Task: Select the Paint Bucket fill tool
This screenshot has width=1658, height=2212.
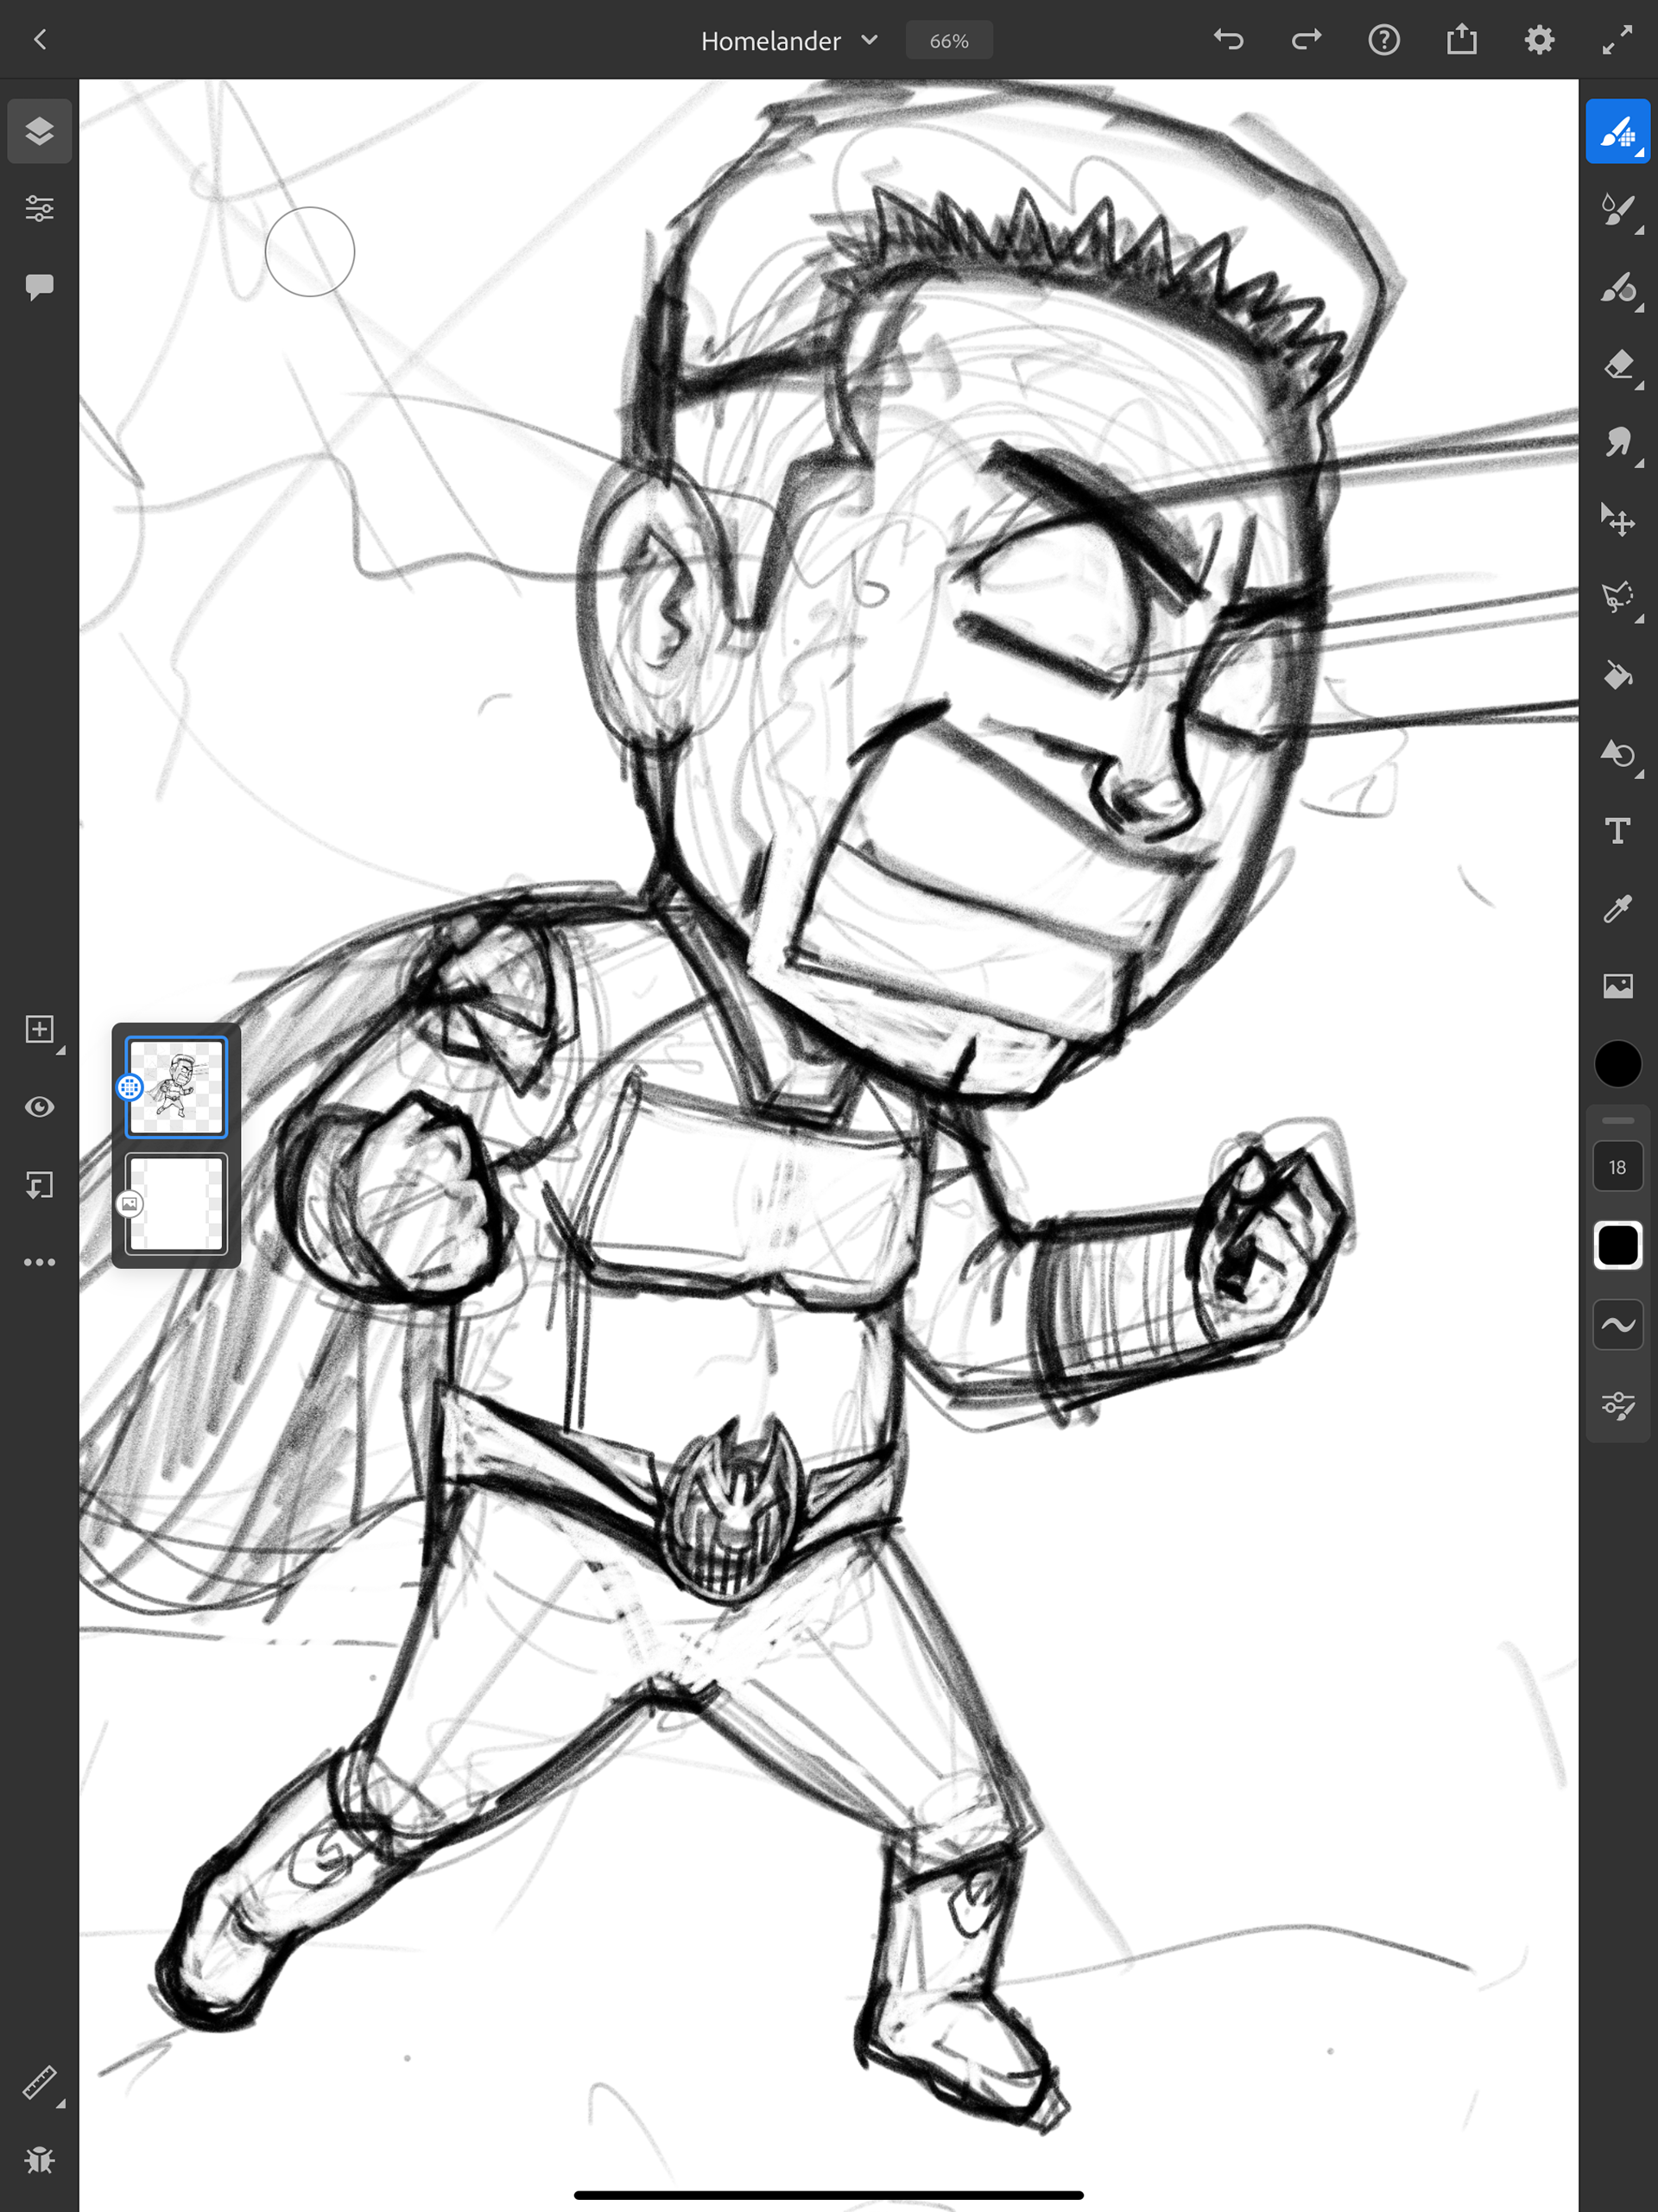Action: (x=1617, y=676)
